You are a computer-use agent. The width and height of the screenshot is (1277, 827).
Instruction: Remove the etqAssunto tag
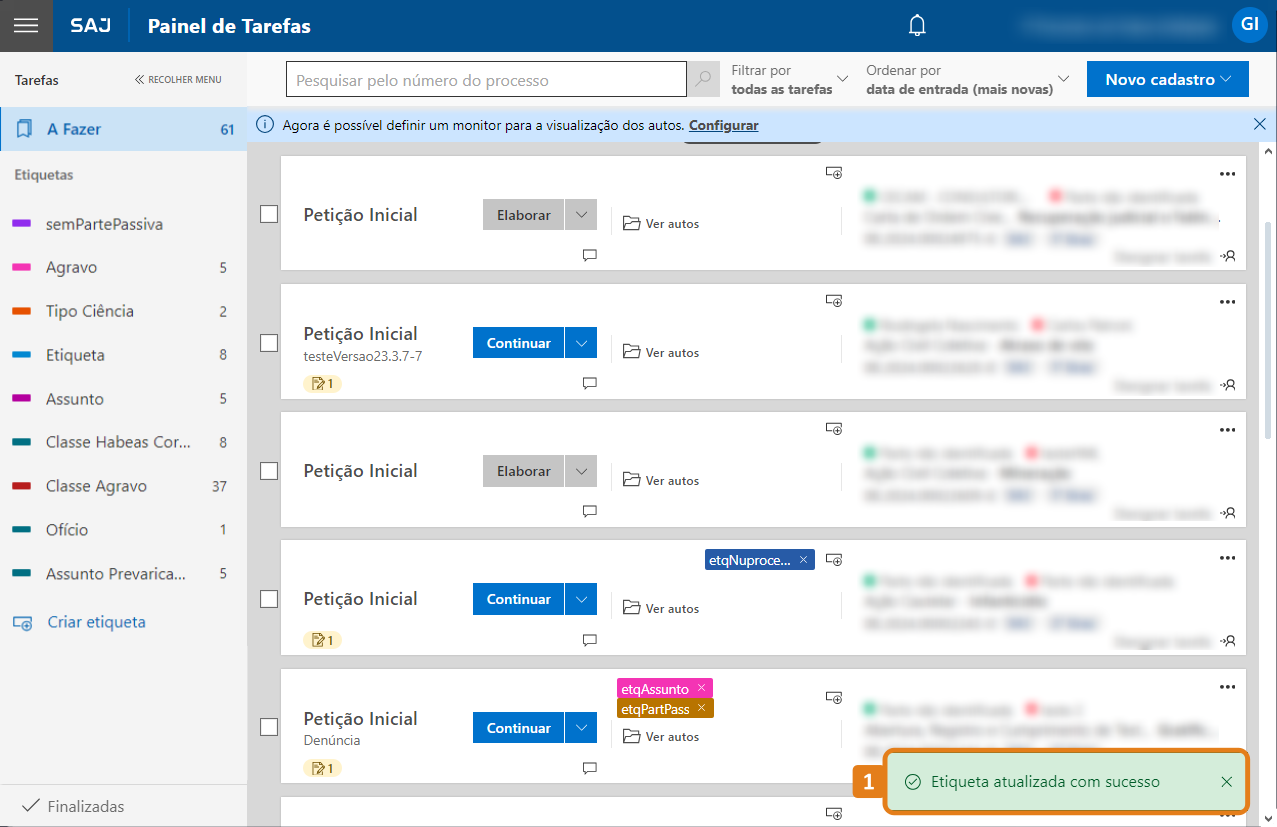tap(702, 688)
